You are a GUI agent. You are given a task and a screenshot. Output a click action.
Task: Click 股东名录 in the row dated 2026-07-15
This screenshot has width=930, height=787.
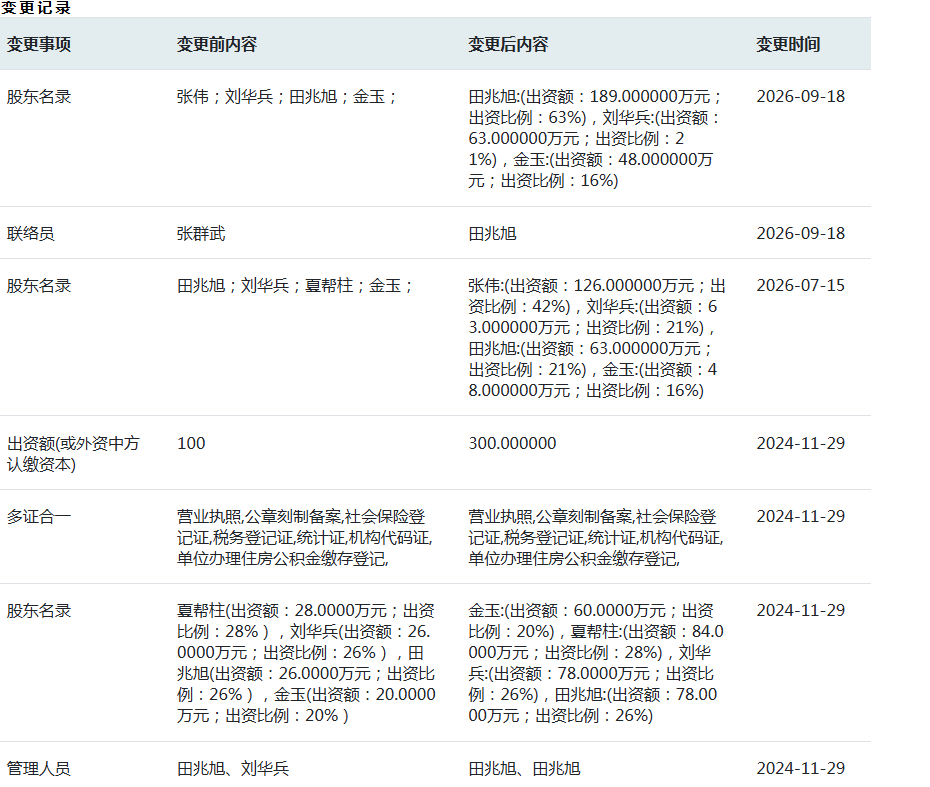(x=39, y=286)
